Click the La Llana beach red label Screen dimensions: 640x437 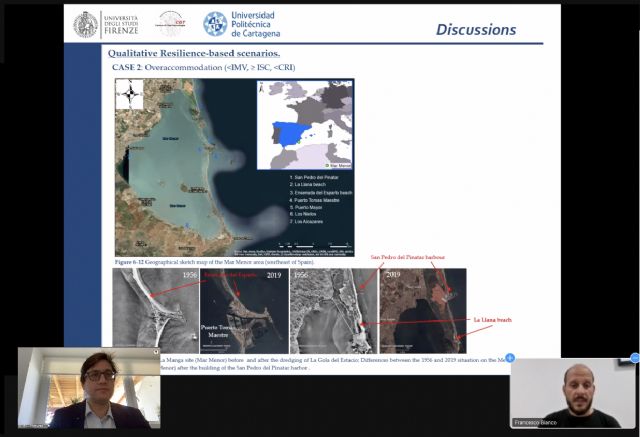(x=490, y=319)
